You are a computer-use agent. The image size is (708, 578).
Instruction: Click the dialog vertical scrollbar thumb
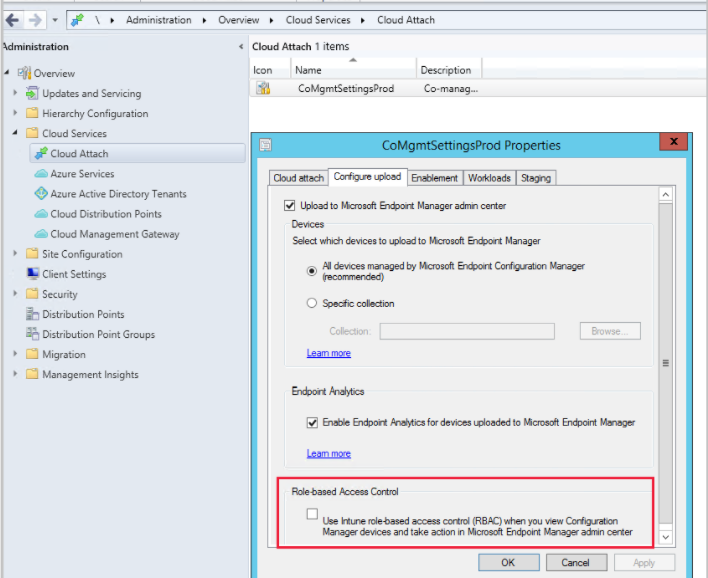tap(666, 363)
